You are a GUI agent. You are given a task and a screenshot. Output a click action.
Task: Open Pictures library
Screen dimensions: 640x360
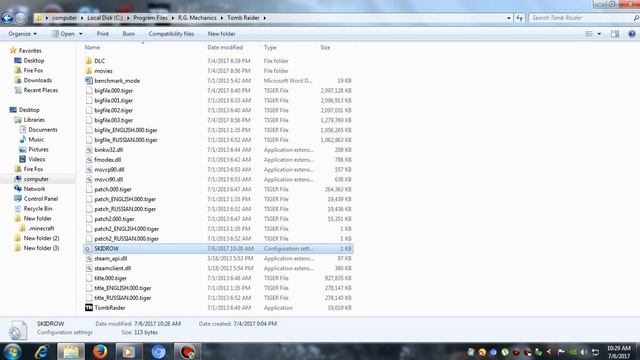click(x=38, y=149)
